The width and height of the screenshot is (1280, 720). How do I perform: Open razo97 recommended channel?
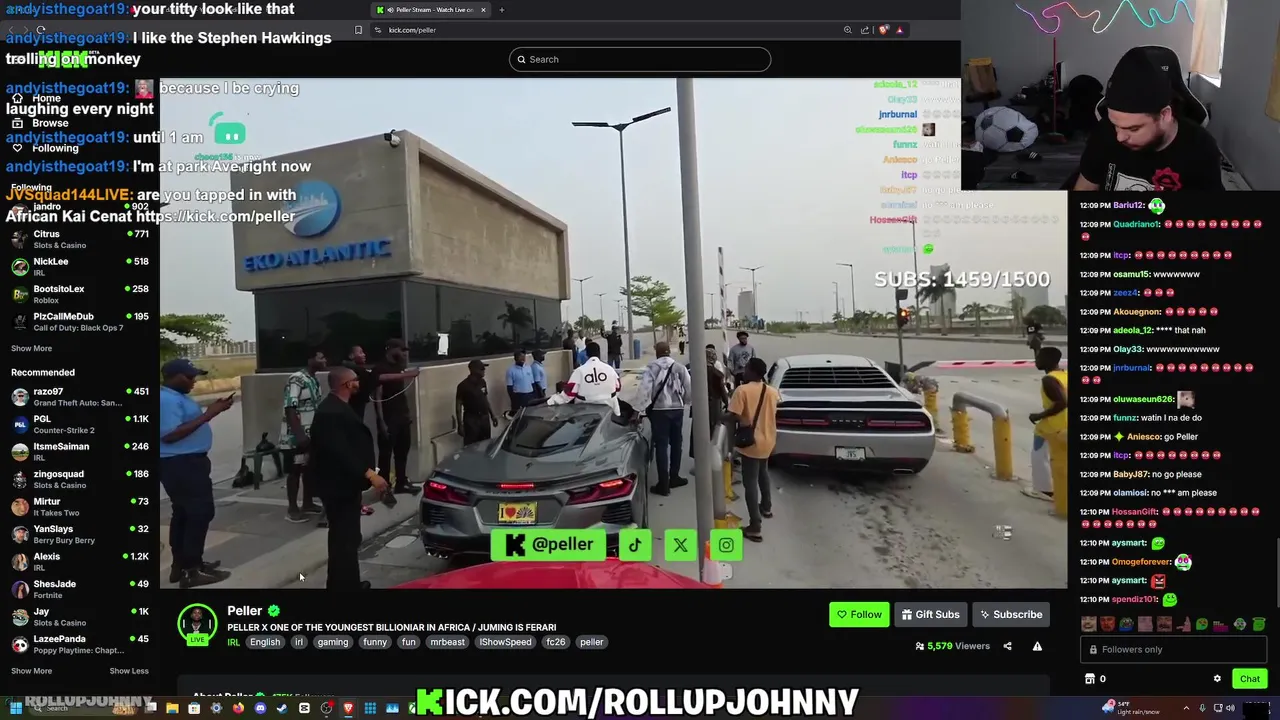point(80,397)
